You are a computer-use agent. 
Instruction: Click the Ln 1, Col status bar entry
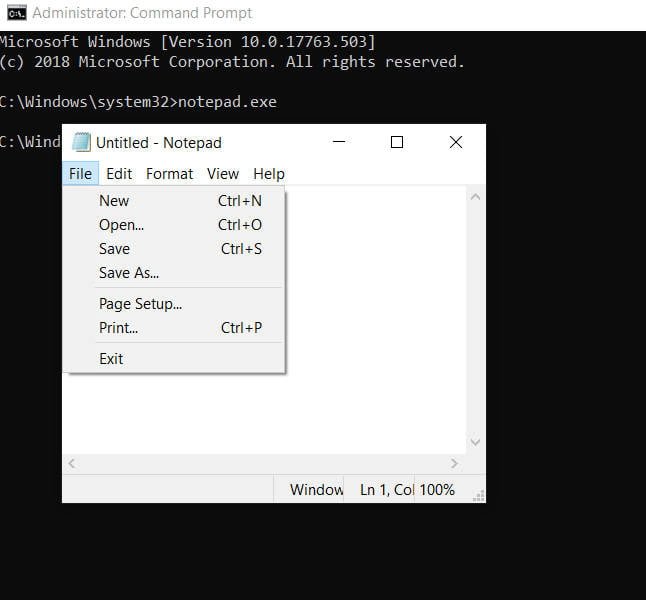point(379,490)
